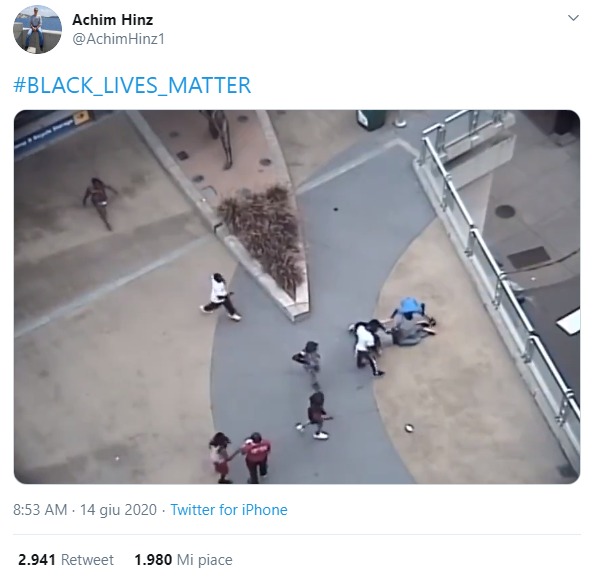Click the running figure at video's left

coord(99,203)
